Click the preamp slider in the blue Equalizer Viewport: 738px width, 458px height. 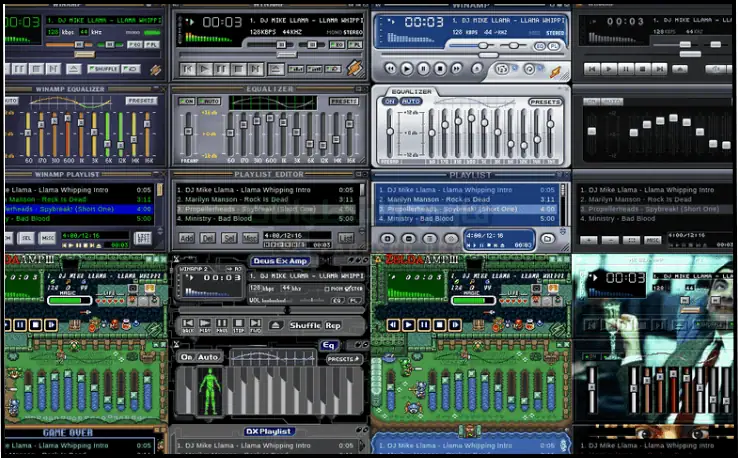click(x=392, y=132)
